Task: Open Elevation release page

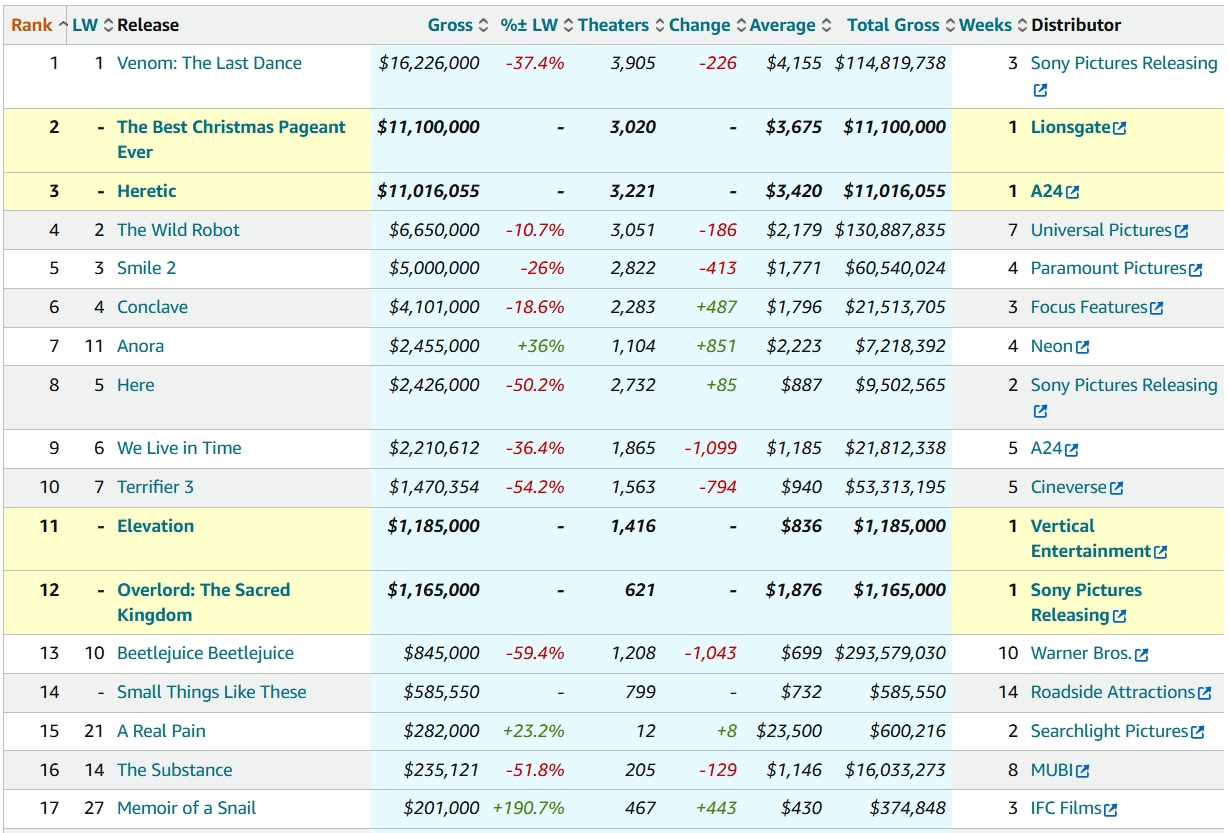Action: click(156, 526)
